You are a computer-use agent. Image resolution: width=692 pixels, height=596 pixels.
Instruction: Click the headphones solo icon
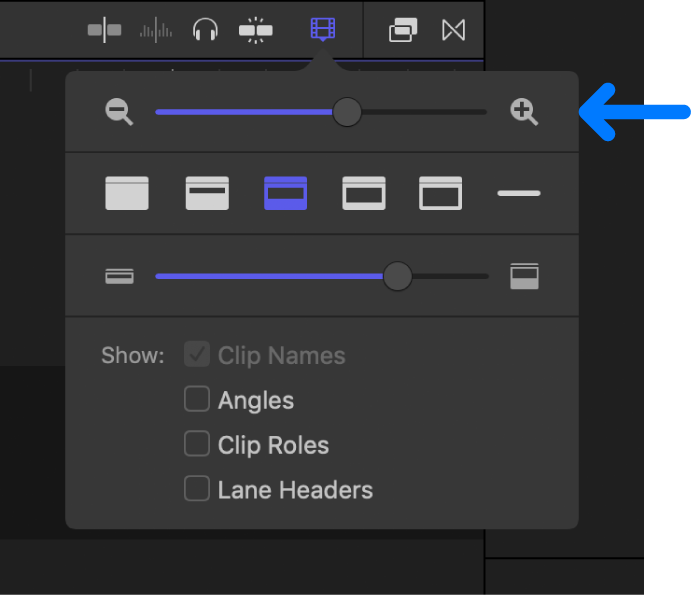(x=206, y=30)
